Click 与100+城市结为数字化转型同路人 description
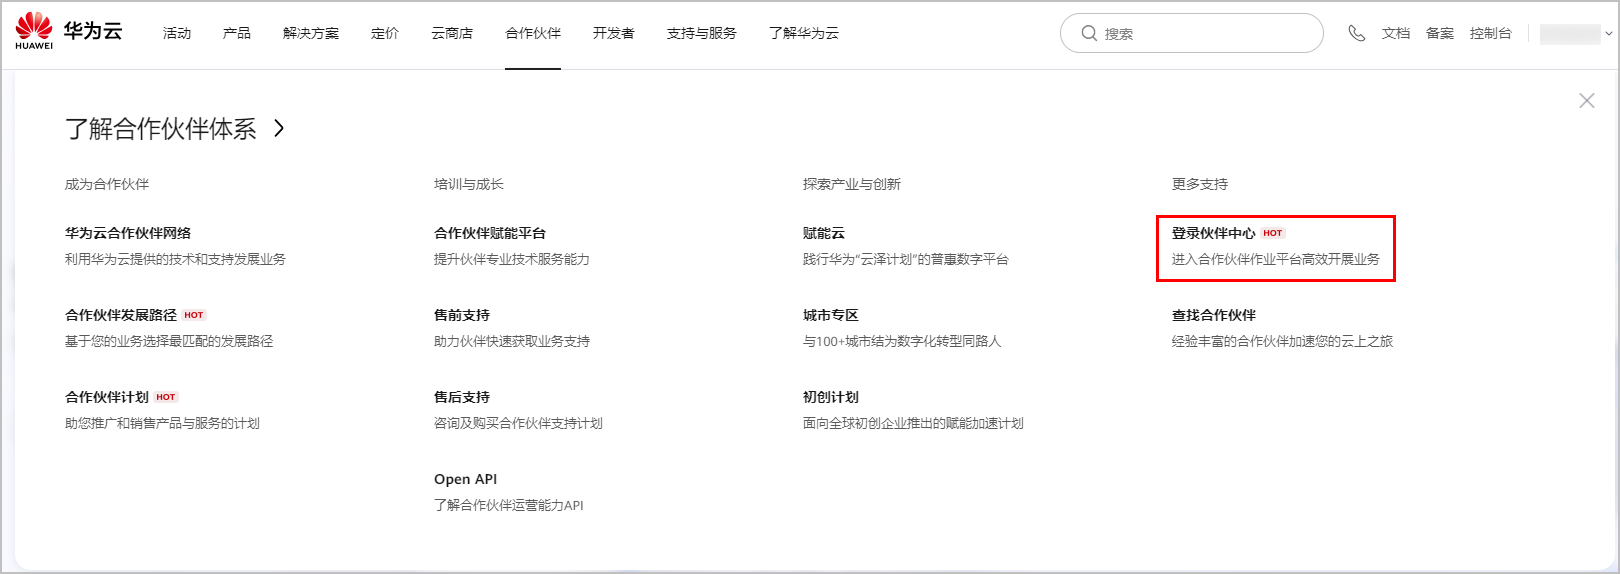The width and height of the screenshot is (1620, 574). [x=902, y=341]
